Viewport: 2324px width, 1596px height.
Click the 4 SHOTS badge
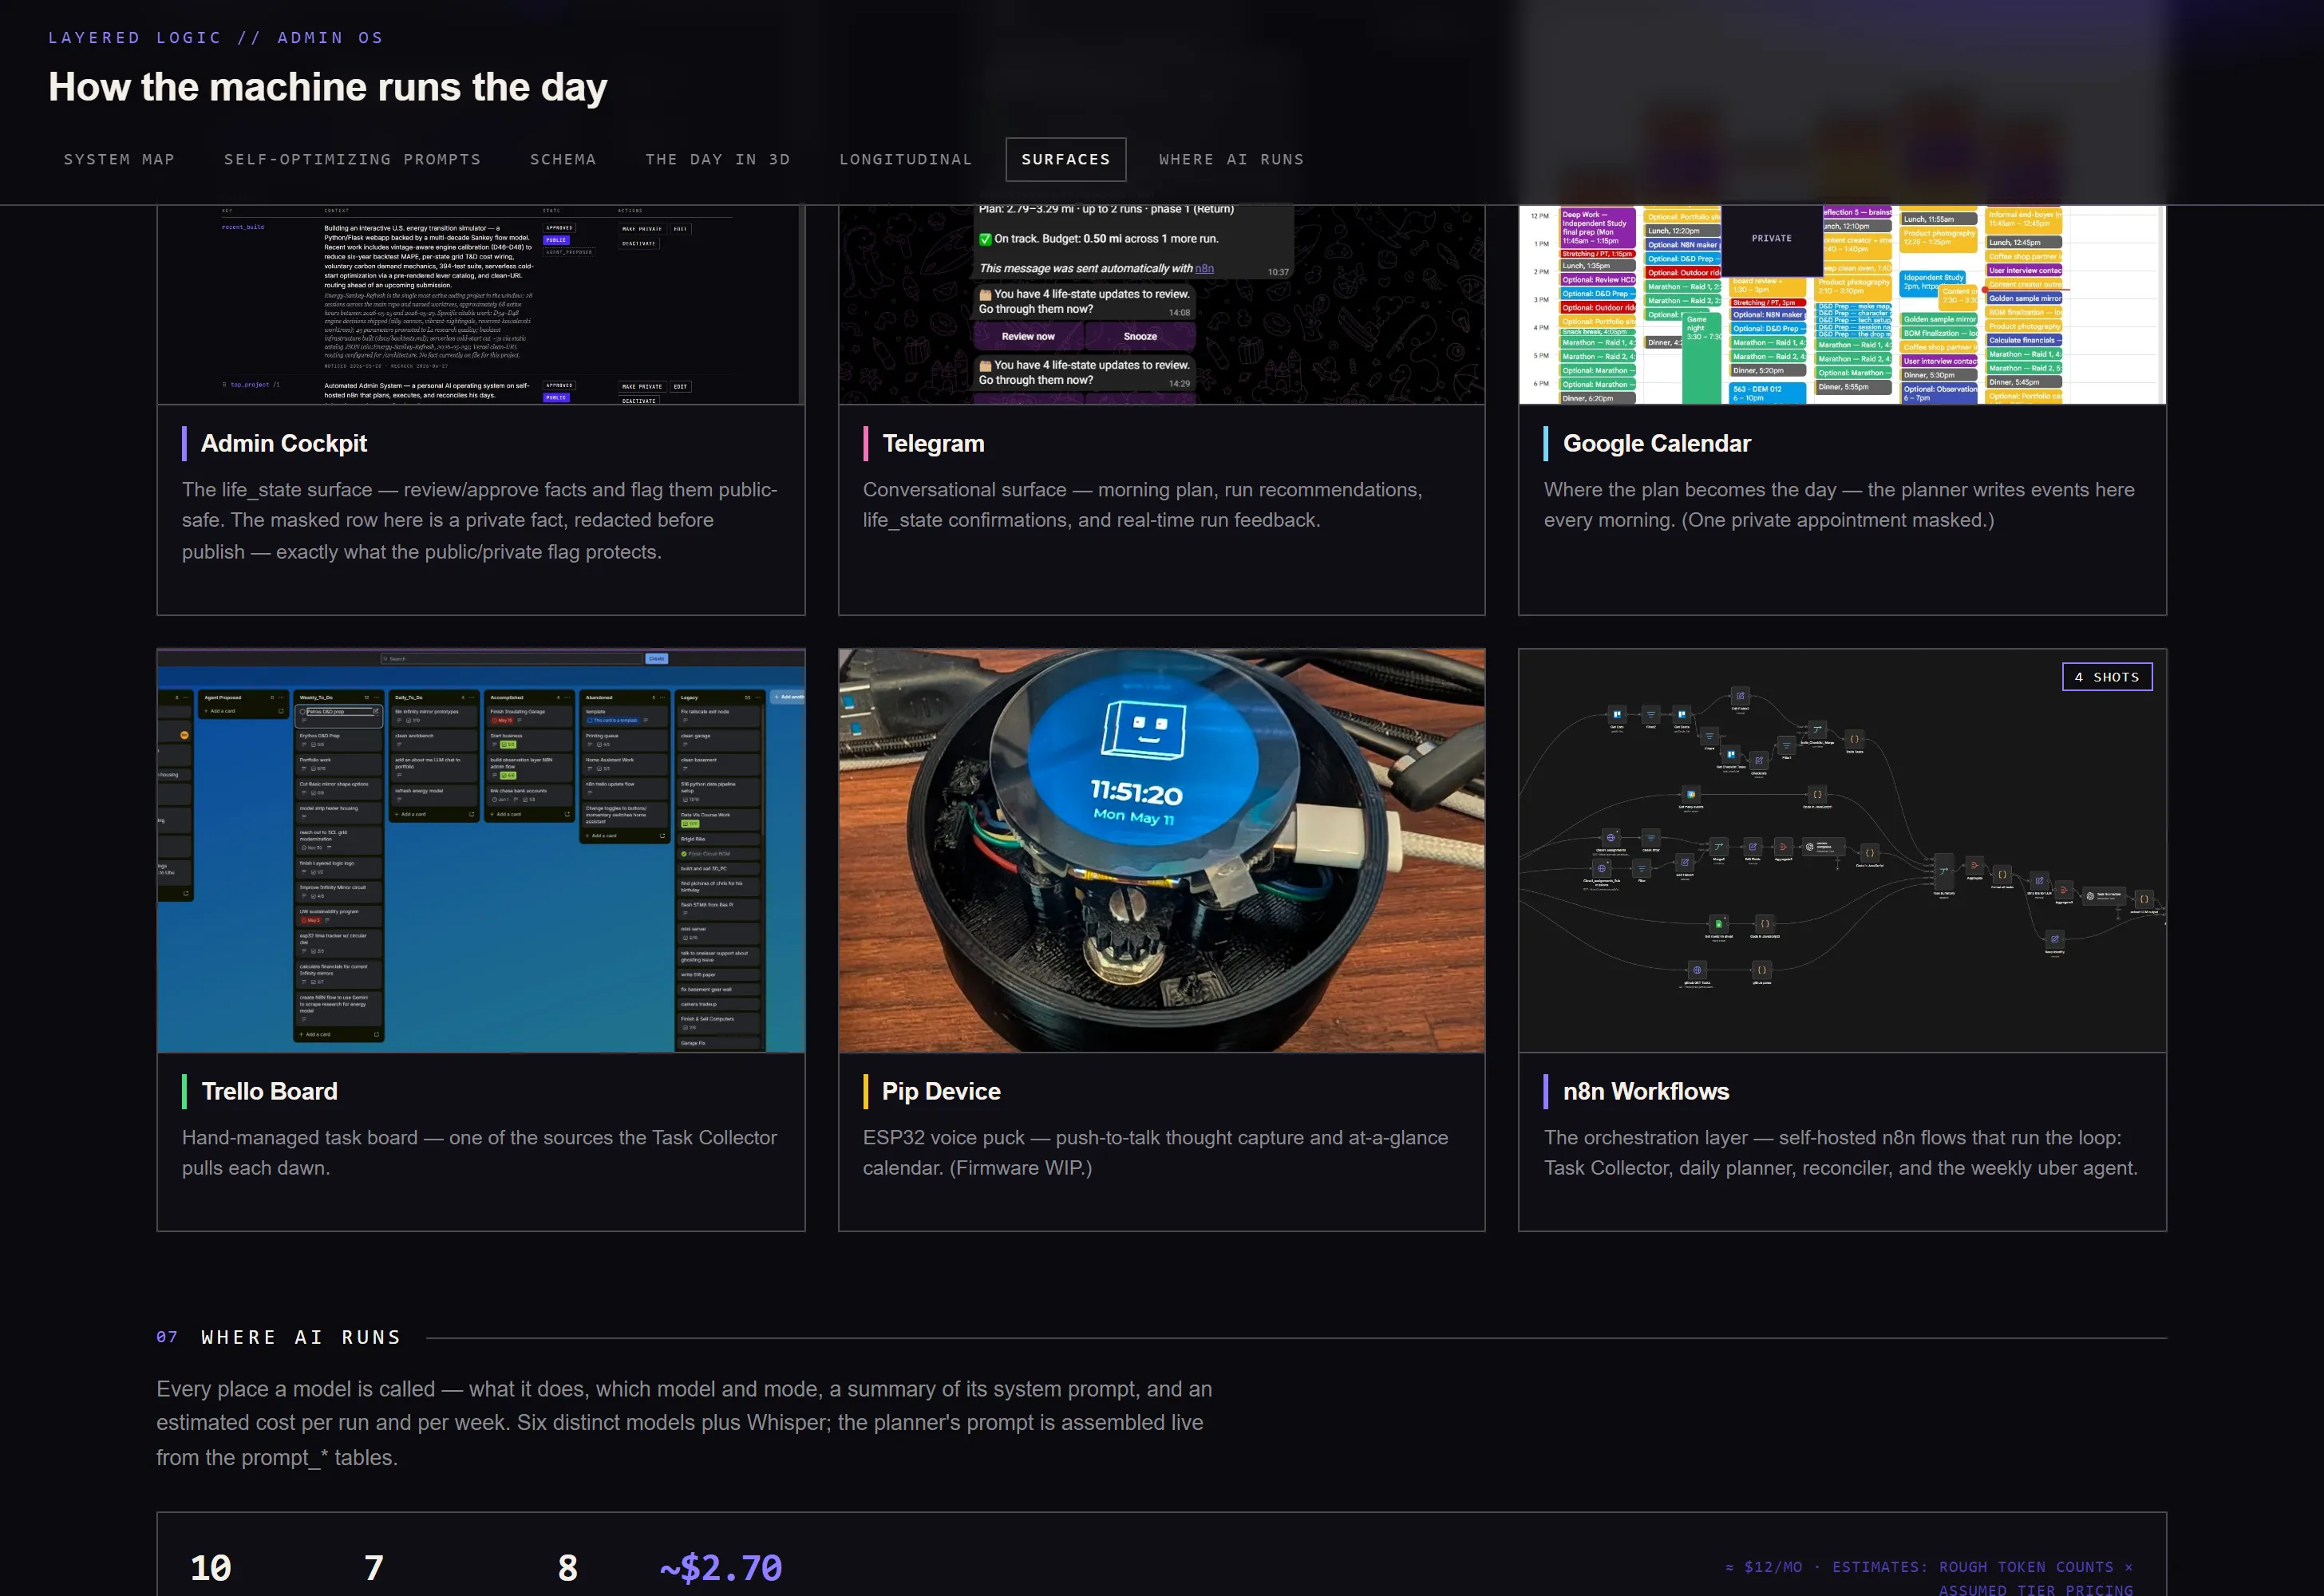(2106, 677)
